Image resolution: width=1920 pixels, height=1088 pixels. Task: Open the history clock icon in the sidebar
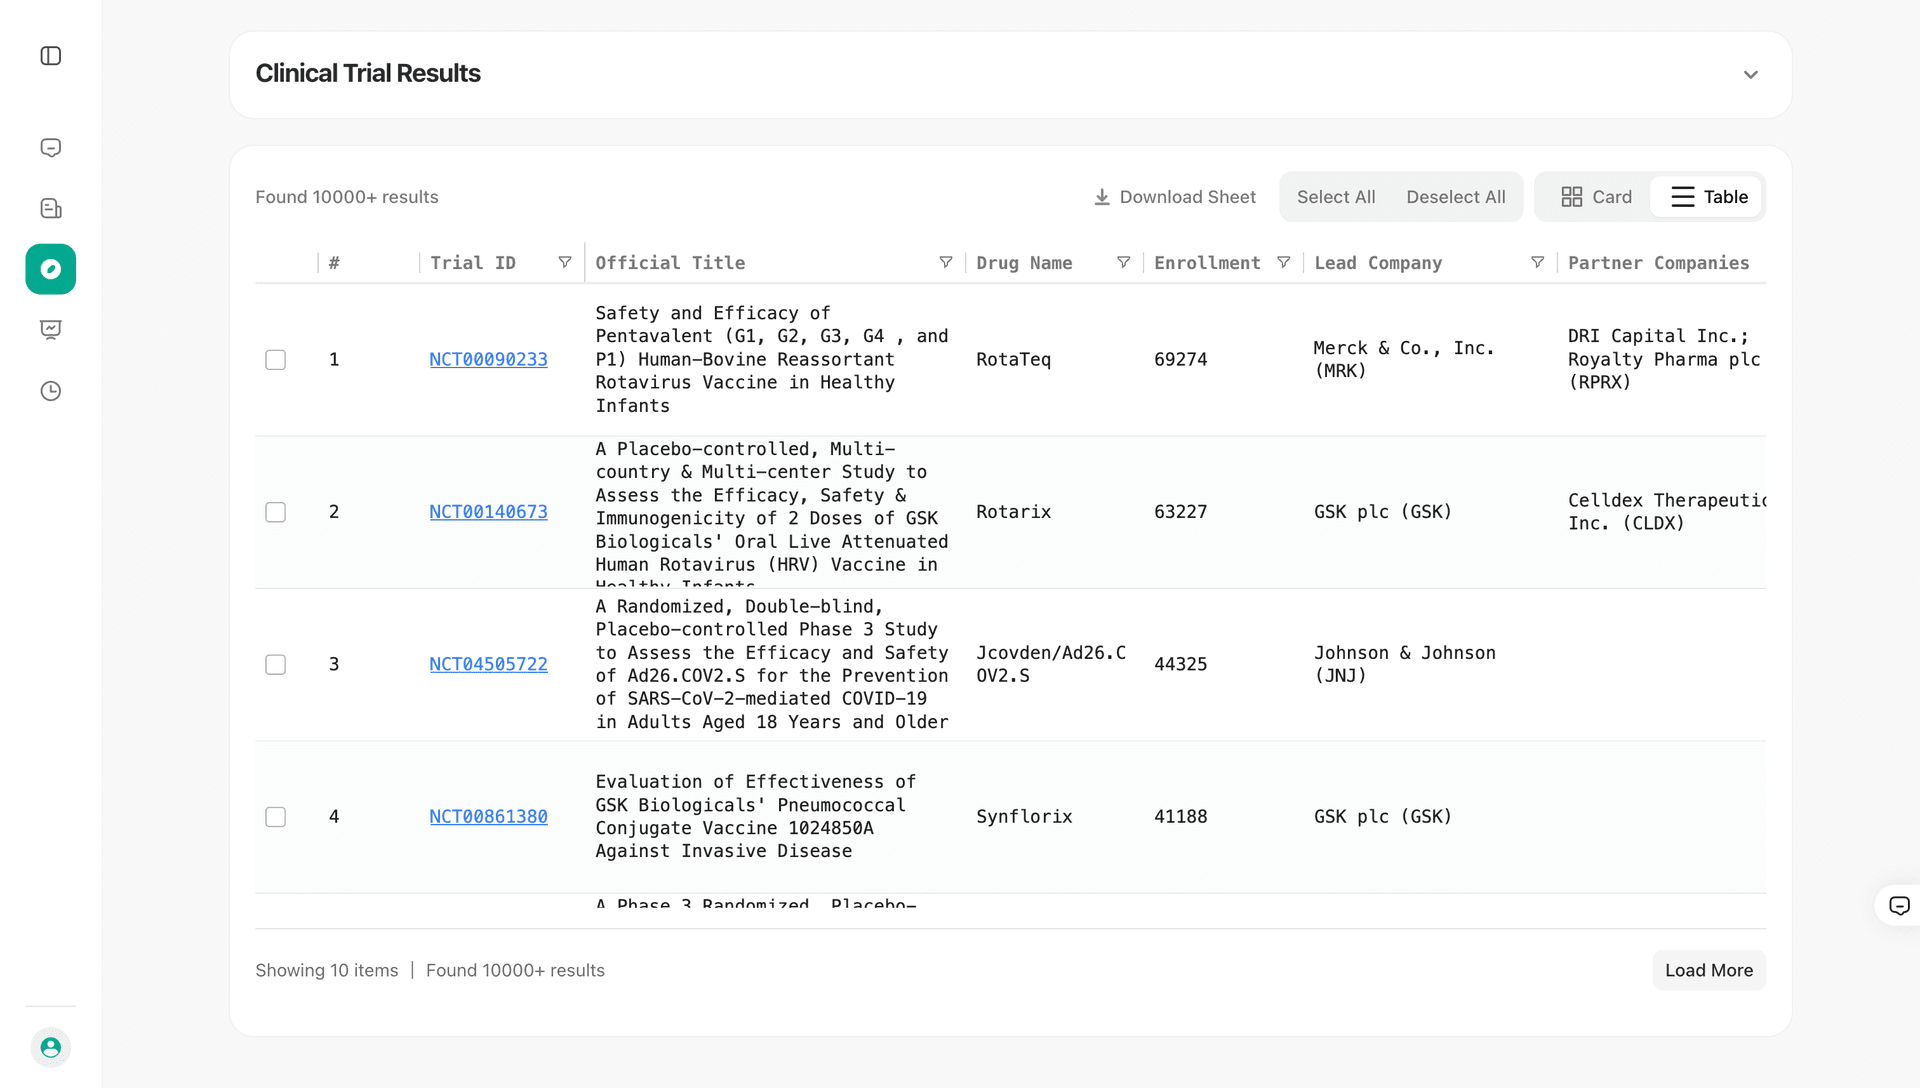click(51, 391)
